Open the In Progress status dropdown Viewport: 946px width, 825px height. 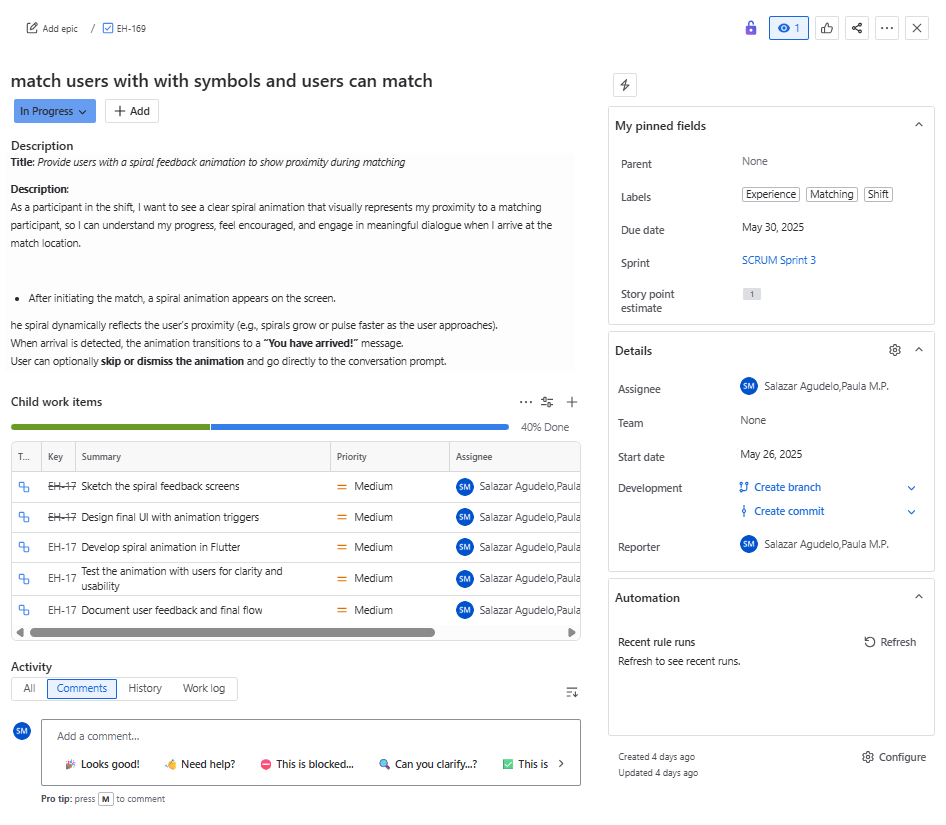[54, 111]
